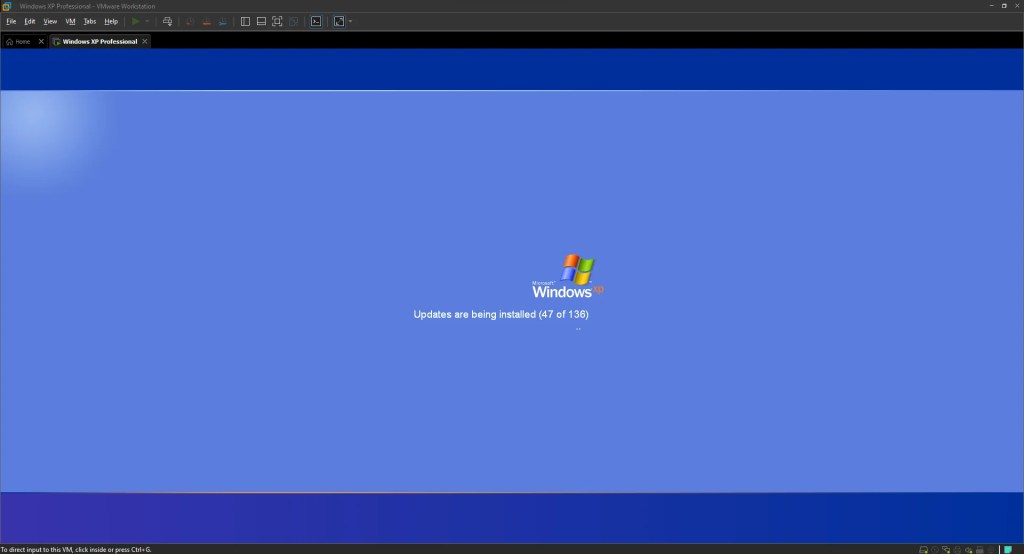This screenshot has width=1024, height=554.
Task: Restore down the VMware Workstation window
Action: pyautogui.click(x=1004, y=6)
